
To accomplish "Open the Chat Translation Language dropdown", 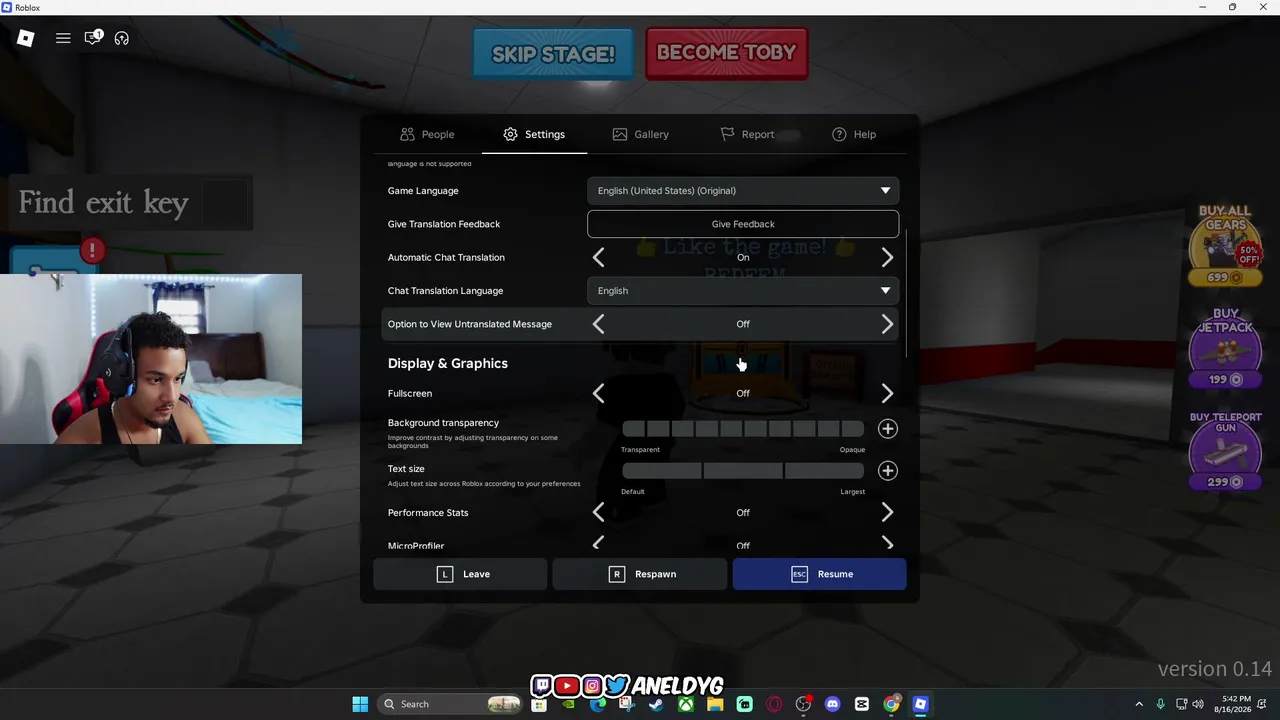I will [x=743, y=291].
